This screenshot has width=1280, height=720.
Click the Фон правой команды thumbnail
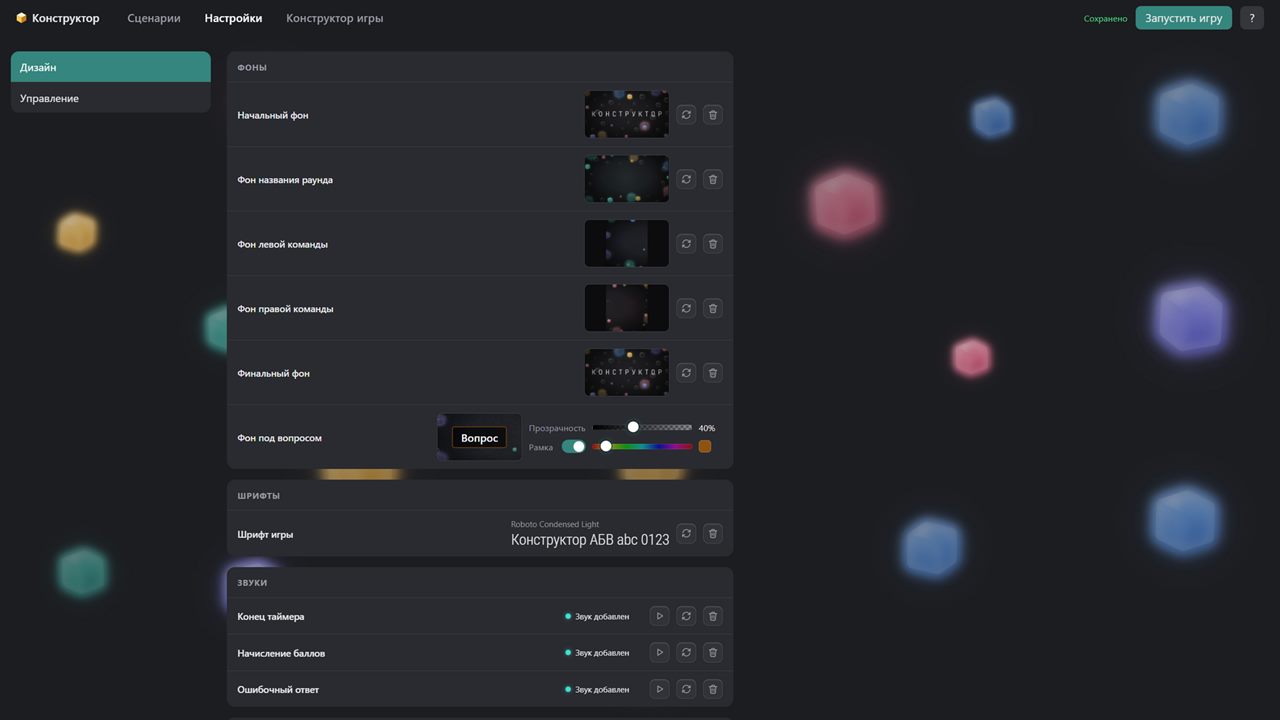point(627,308)
